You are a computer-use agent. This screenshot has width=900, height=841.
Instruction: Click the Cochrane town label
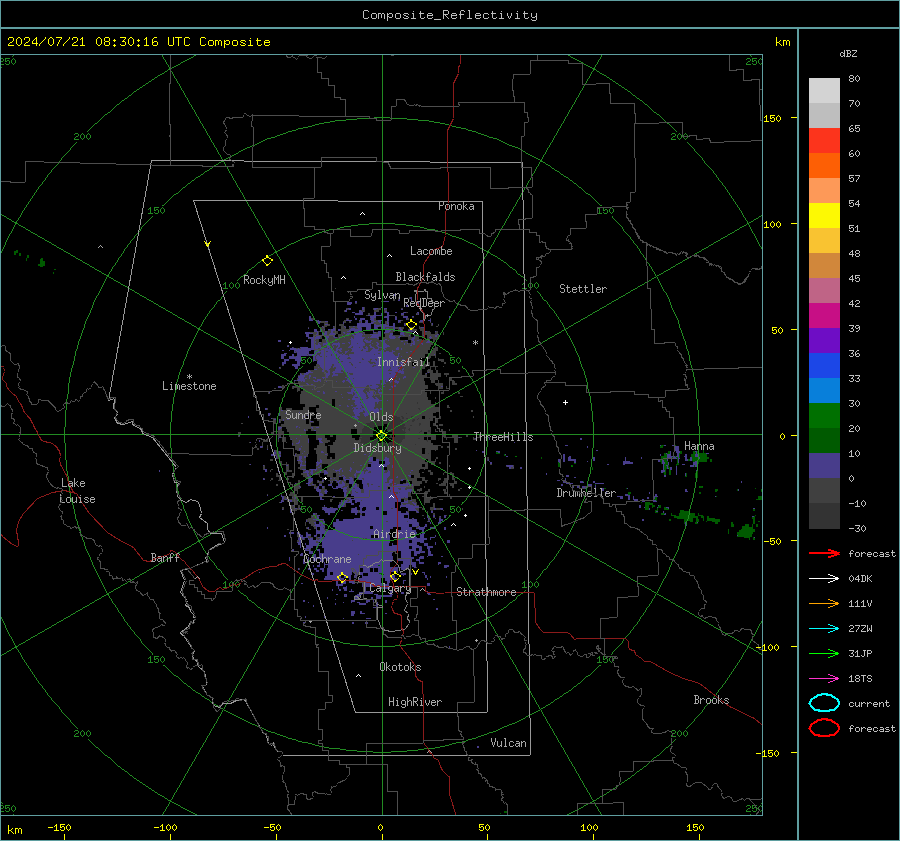[327, 559]
